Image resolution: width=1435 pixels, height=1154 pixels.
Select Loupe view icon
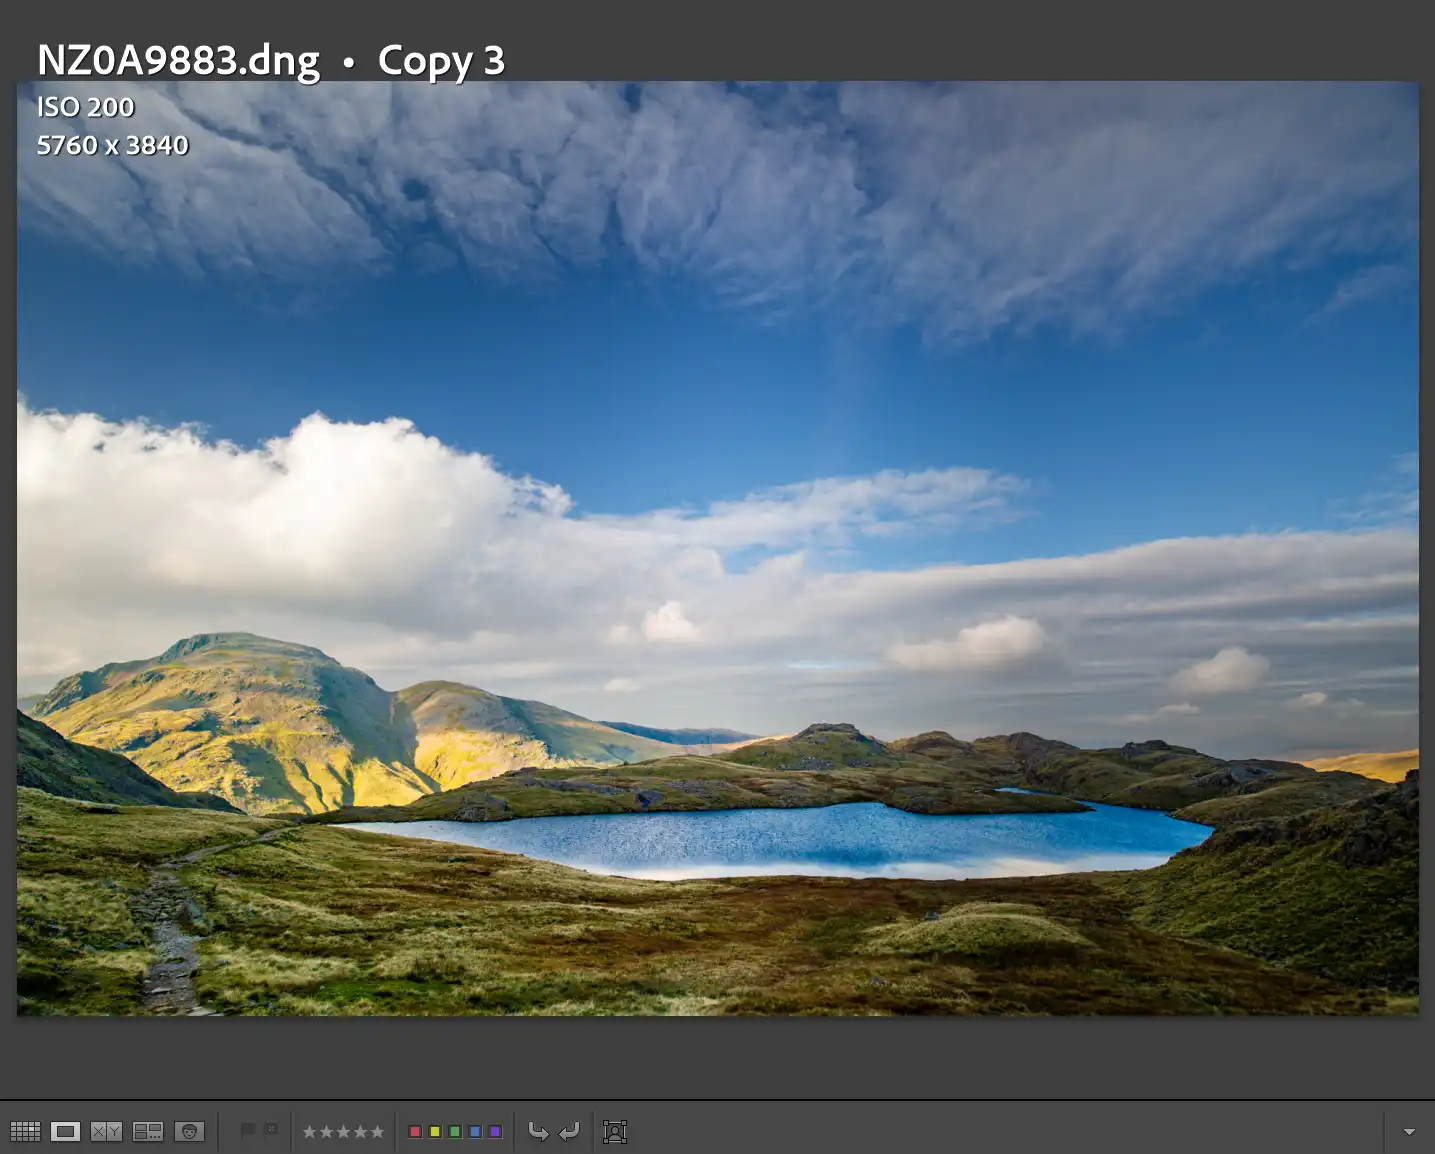[x=66, y=1131]
